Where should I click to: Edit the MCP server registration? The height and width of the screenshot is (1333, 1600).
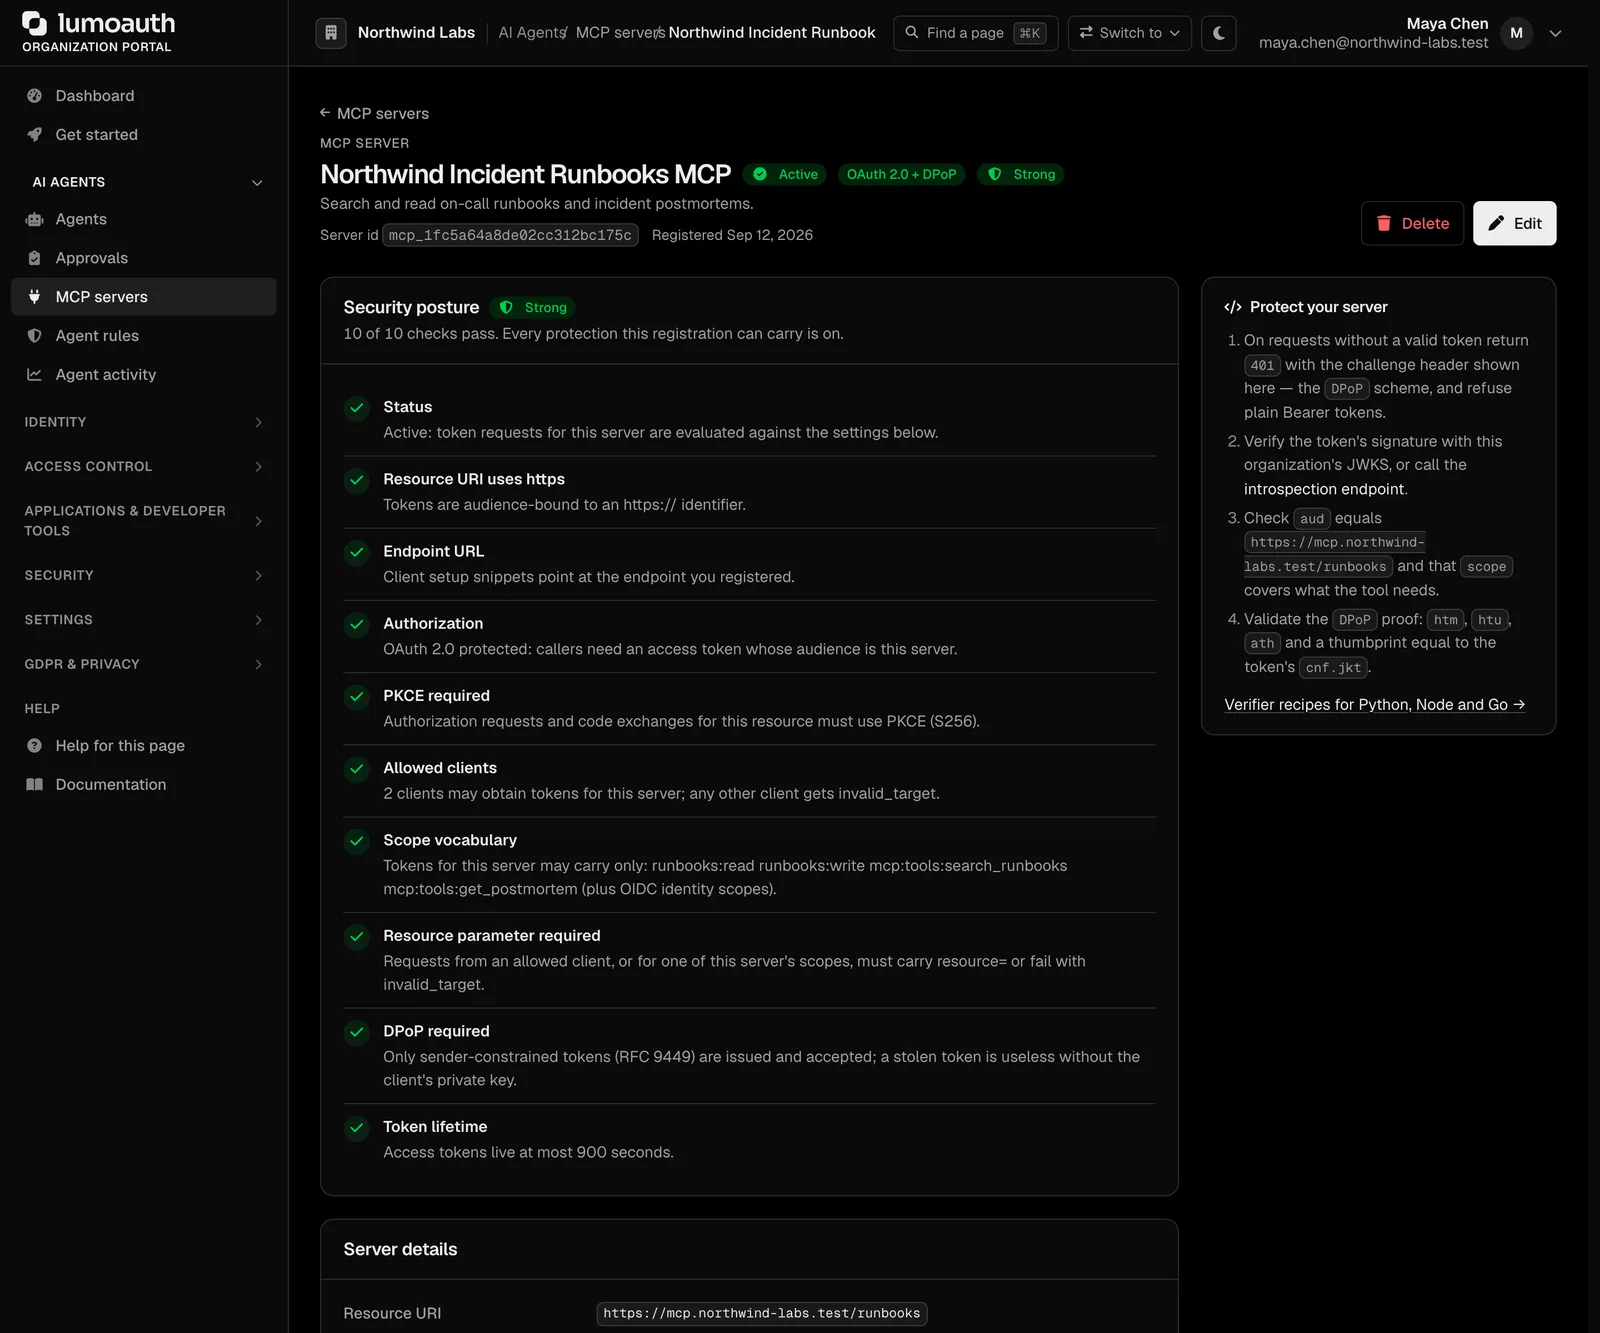tap(1514, 224)
